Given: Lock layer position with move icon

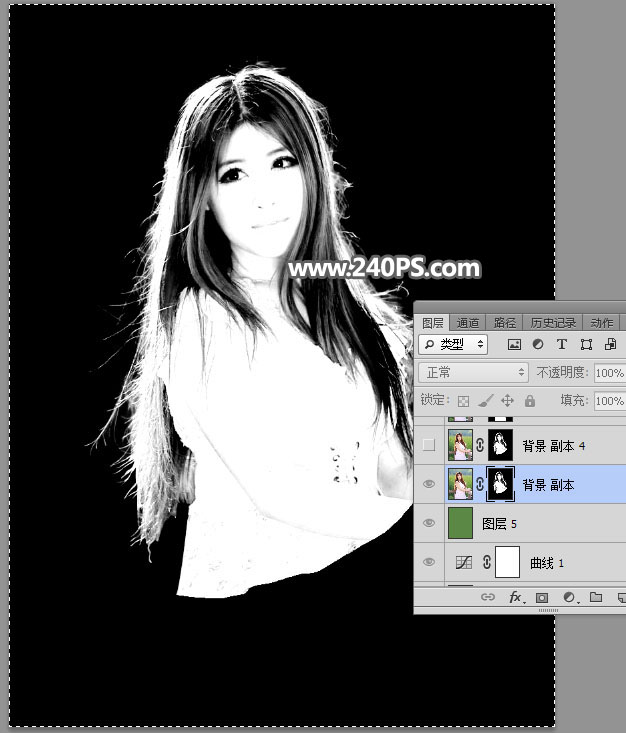Looking at the screenshot, I should click(507, 401).
